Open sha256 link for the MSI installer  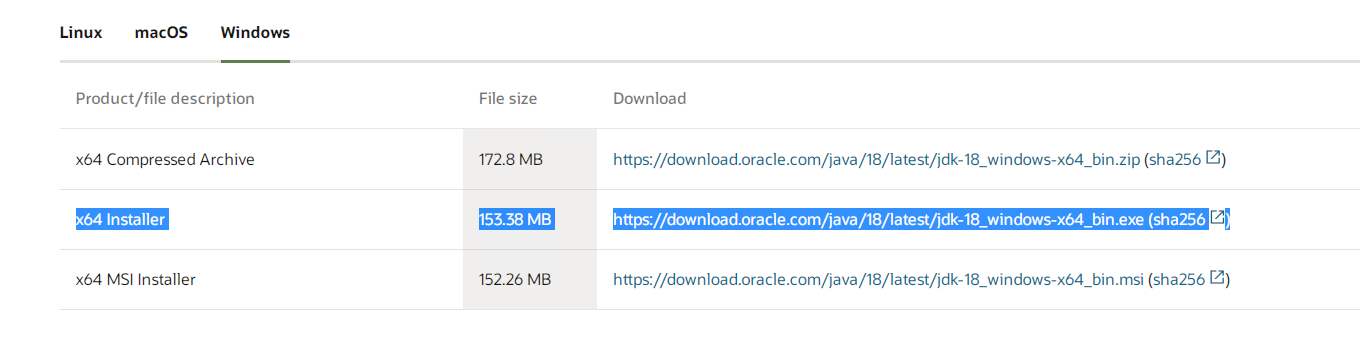click(1179, 279)
